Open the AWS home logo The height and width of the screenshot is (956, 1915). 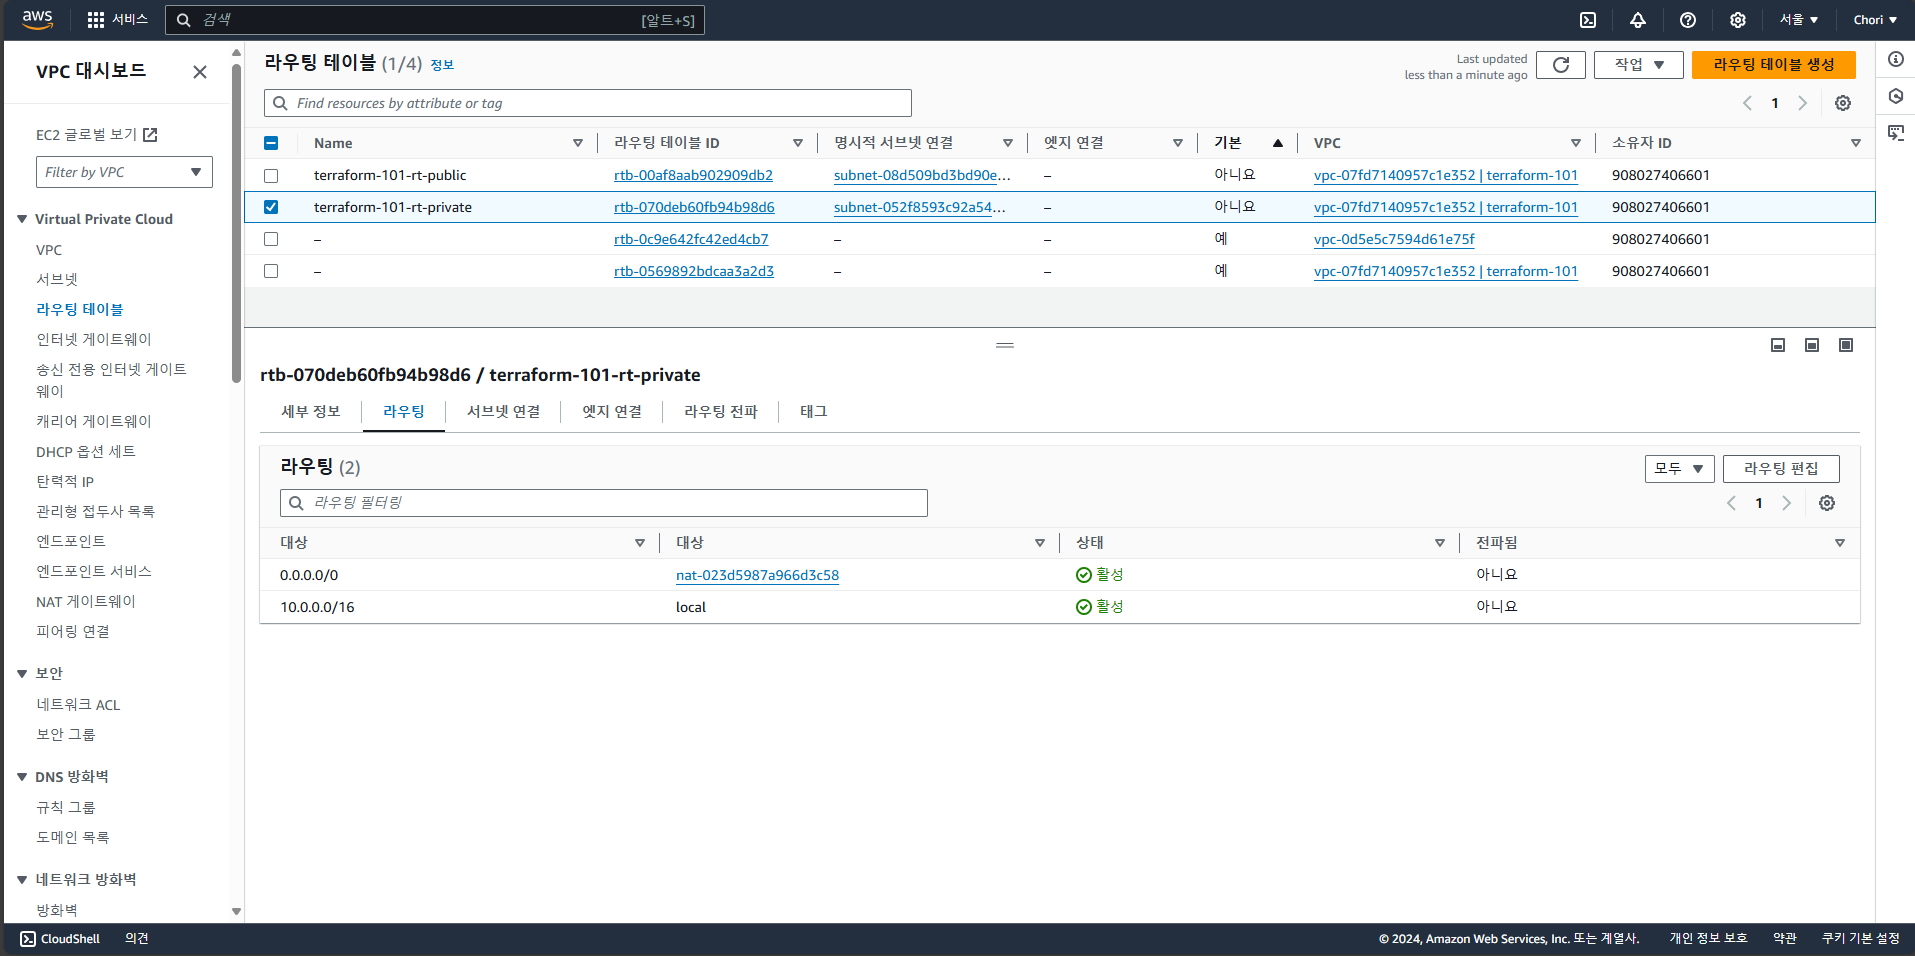tap(37, 19)
